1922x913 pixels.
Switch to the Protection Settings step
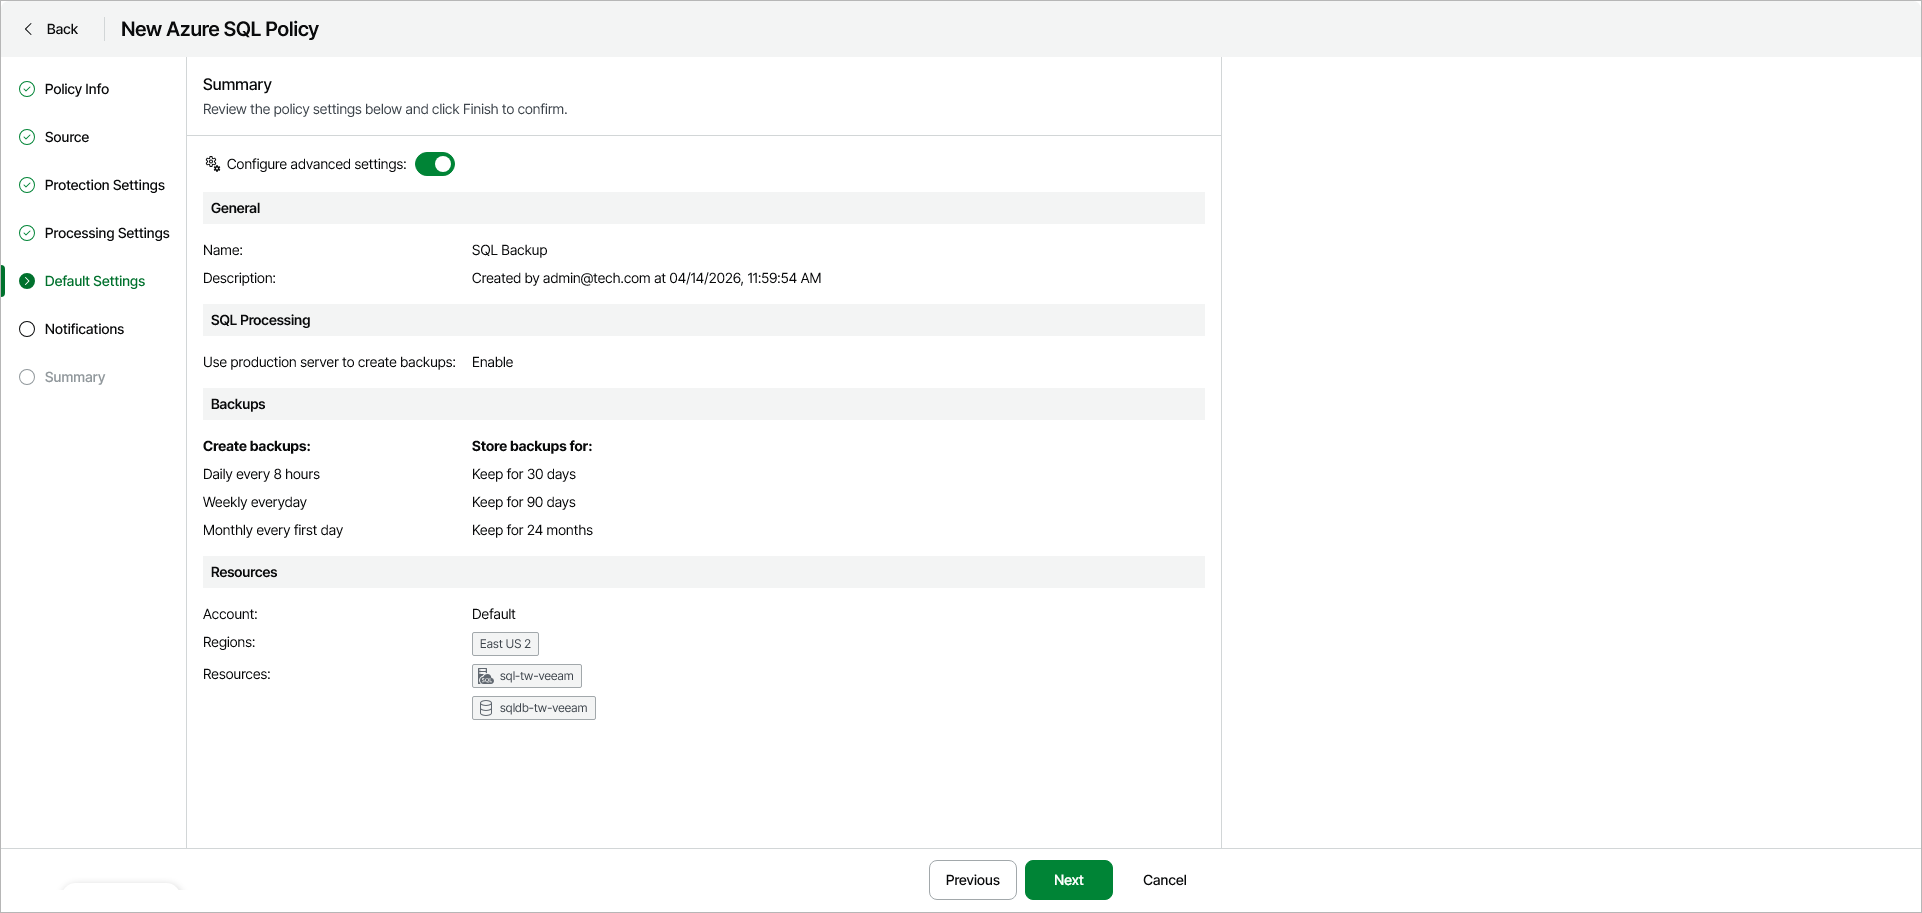[104, 185]
